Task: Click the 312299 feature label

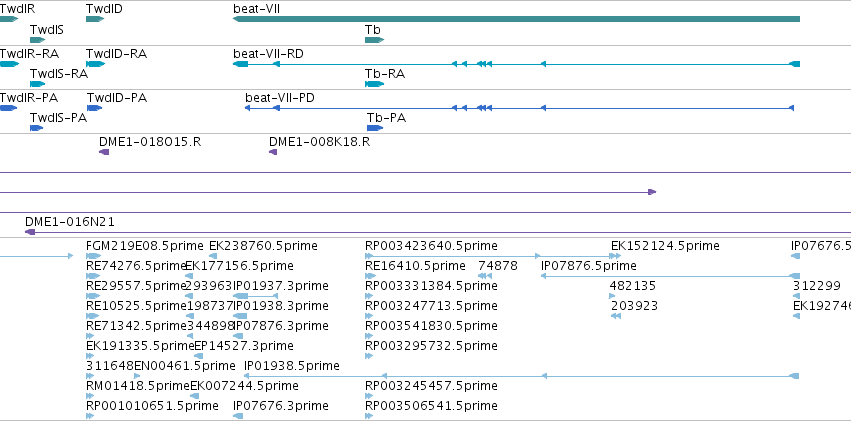Action: [x=817, y=286]
